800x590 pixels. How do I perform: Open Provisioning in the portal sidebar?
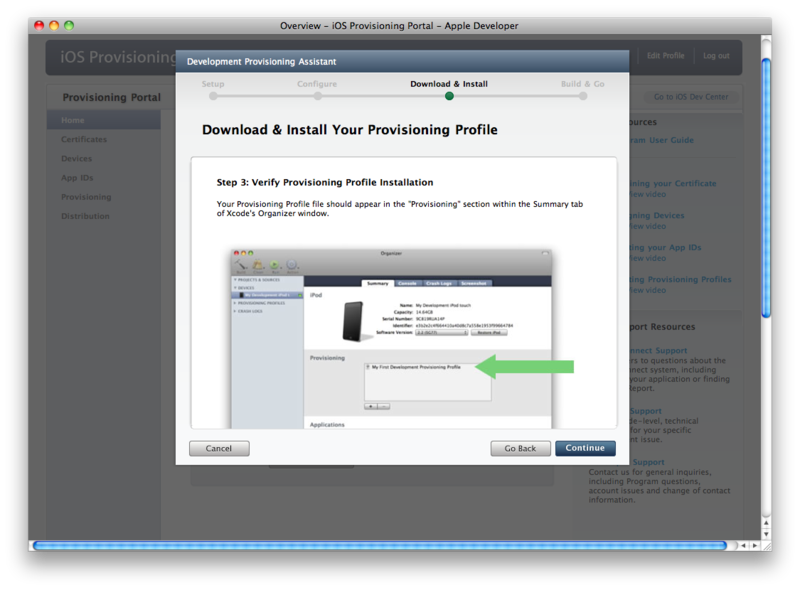point(86,197)
